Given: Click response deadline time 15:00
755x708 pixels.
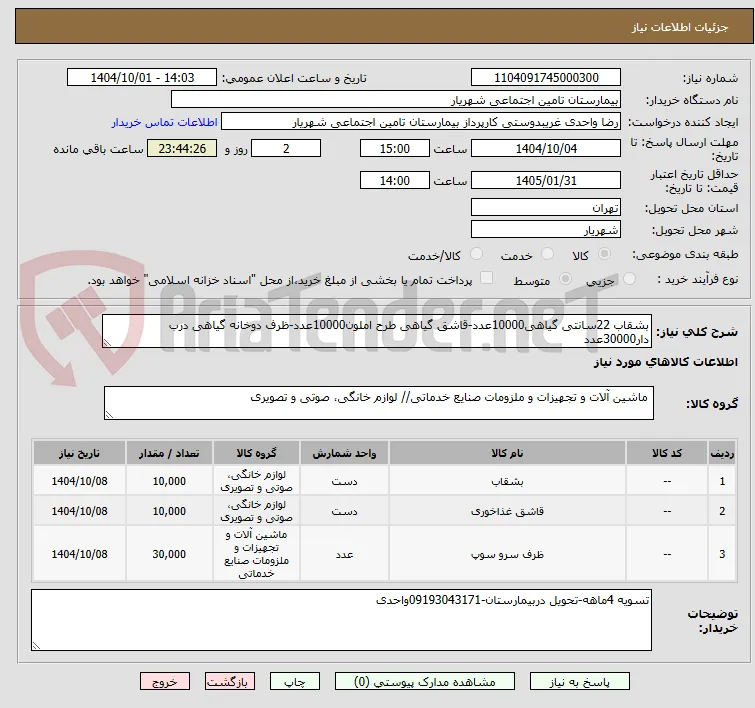Looking at the screenshot, I should tap(394, 148).
